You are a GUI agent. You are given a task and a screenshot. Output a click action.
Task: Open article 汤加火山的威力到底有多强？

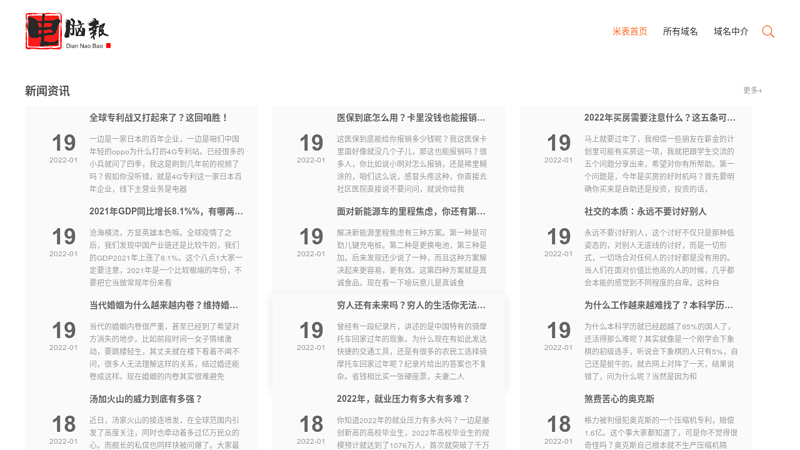(146, 399)
